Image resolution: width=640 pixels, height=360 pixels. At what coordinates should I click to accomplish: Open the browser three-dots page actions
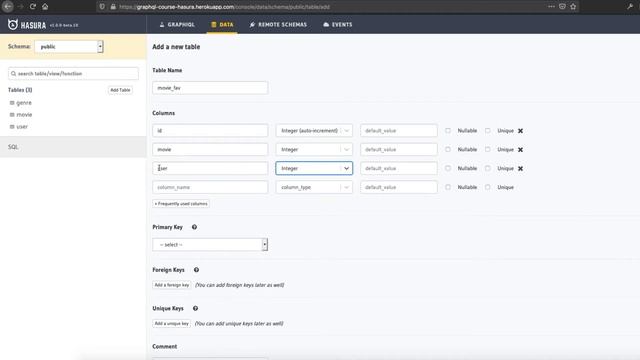[551, 7]
